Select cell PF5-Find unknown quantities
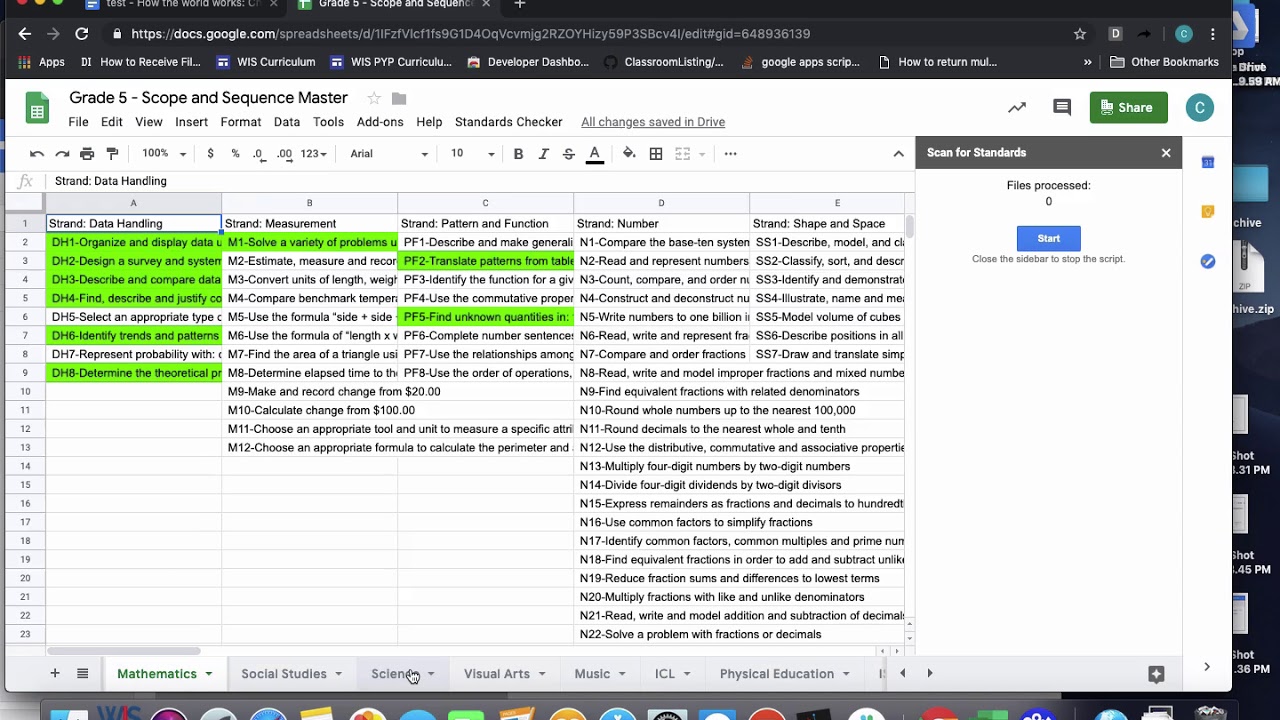The width and height of the screenshot is (1280, 720). [486, 317]
